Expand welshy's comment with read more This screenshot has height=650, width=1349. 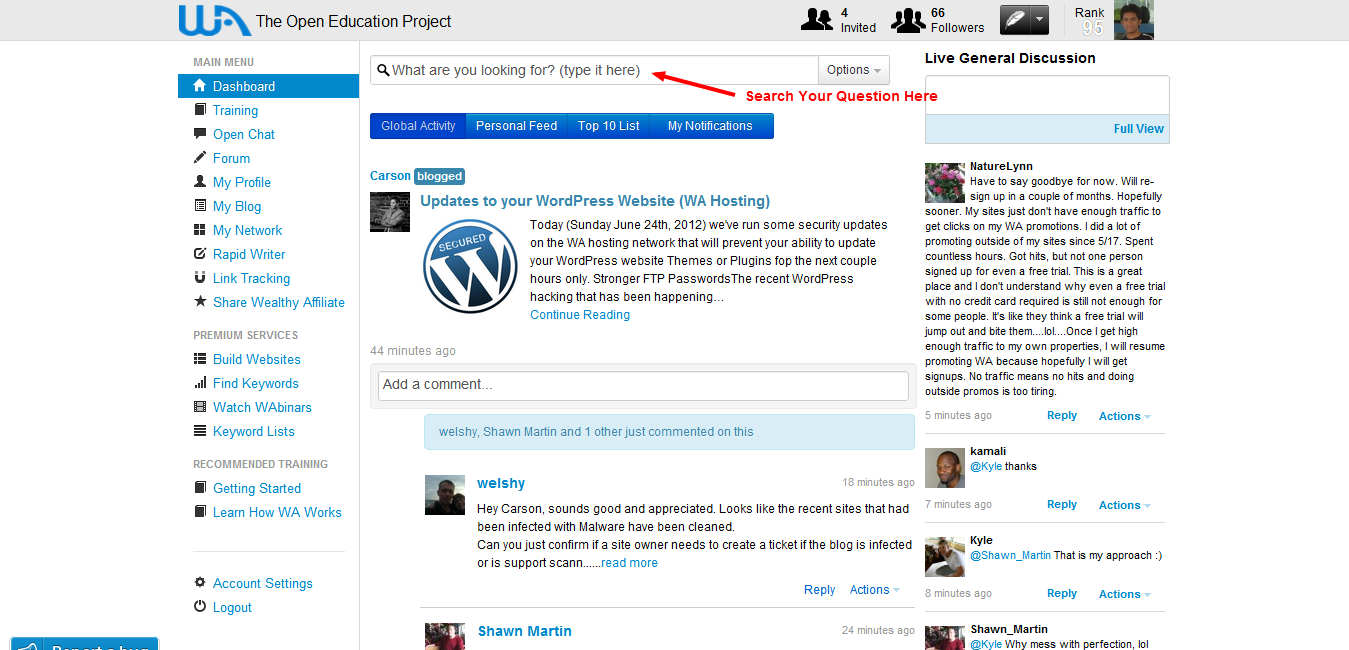coord(629,563)
